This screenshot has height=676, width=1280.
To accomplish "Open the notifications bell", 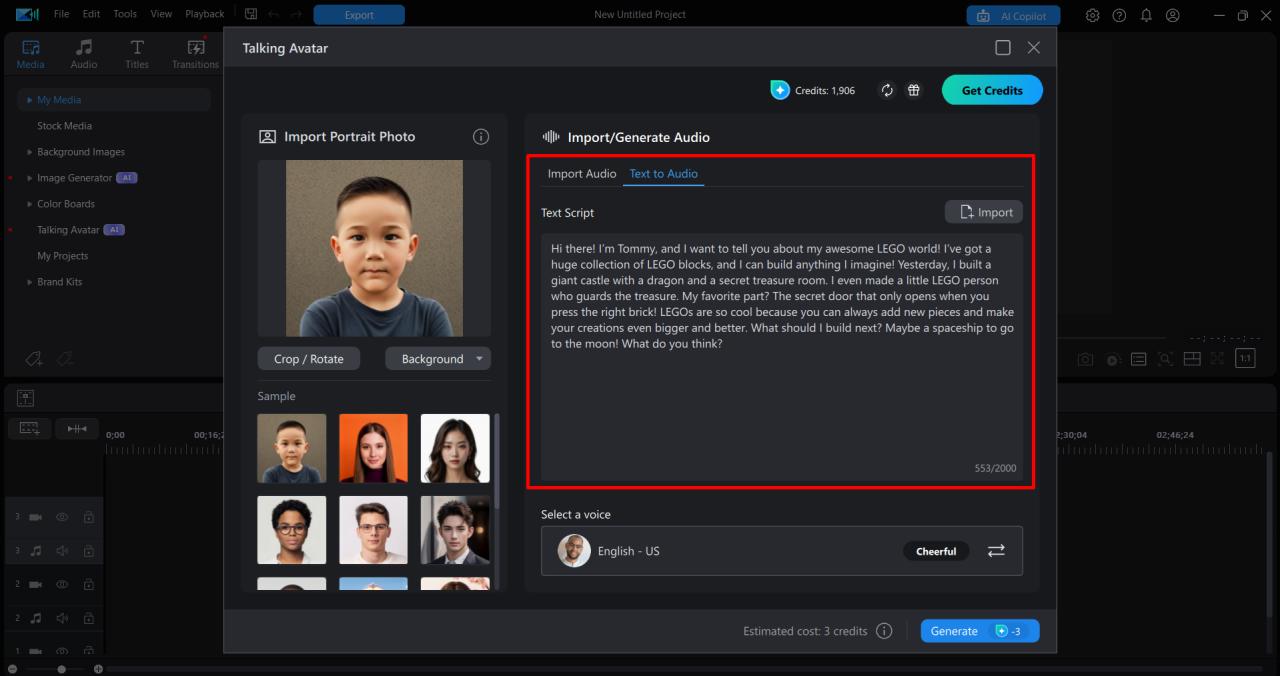I will [1146, 15].
